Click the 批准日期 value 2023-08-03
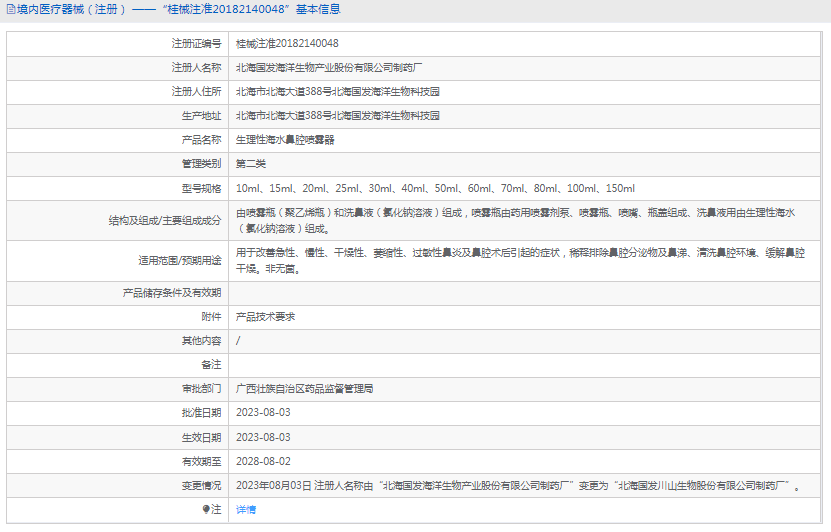Viewport: 831px width, 532px height. click(x=263, y=413)
